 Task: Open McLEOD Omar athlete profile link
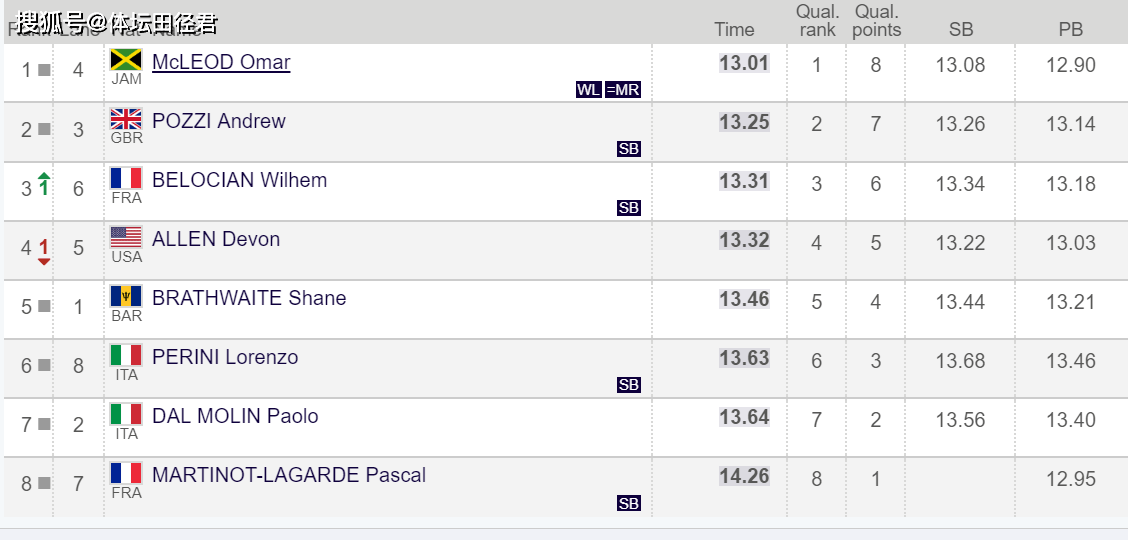pos(221,62)
